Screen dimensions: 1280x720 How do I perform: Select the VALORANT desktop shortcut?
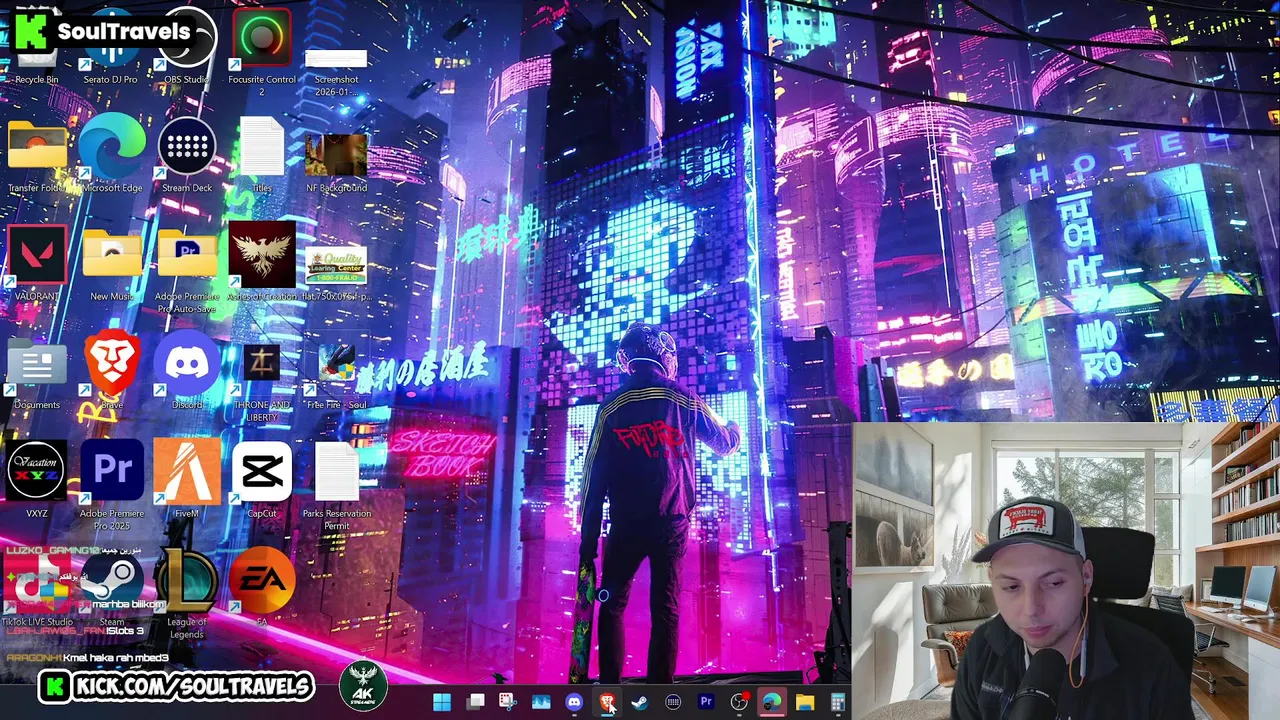pos(37,262)
